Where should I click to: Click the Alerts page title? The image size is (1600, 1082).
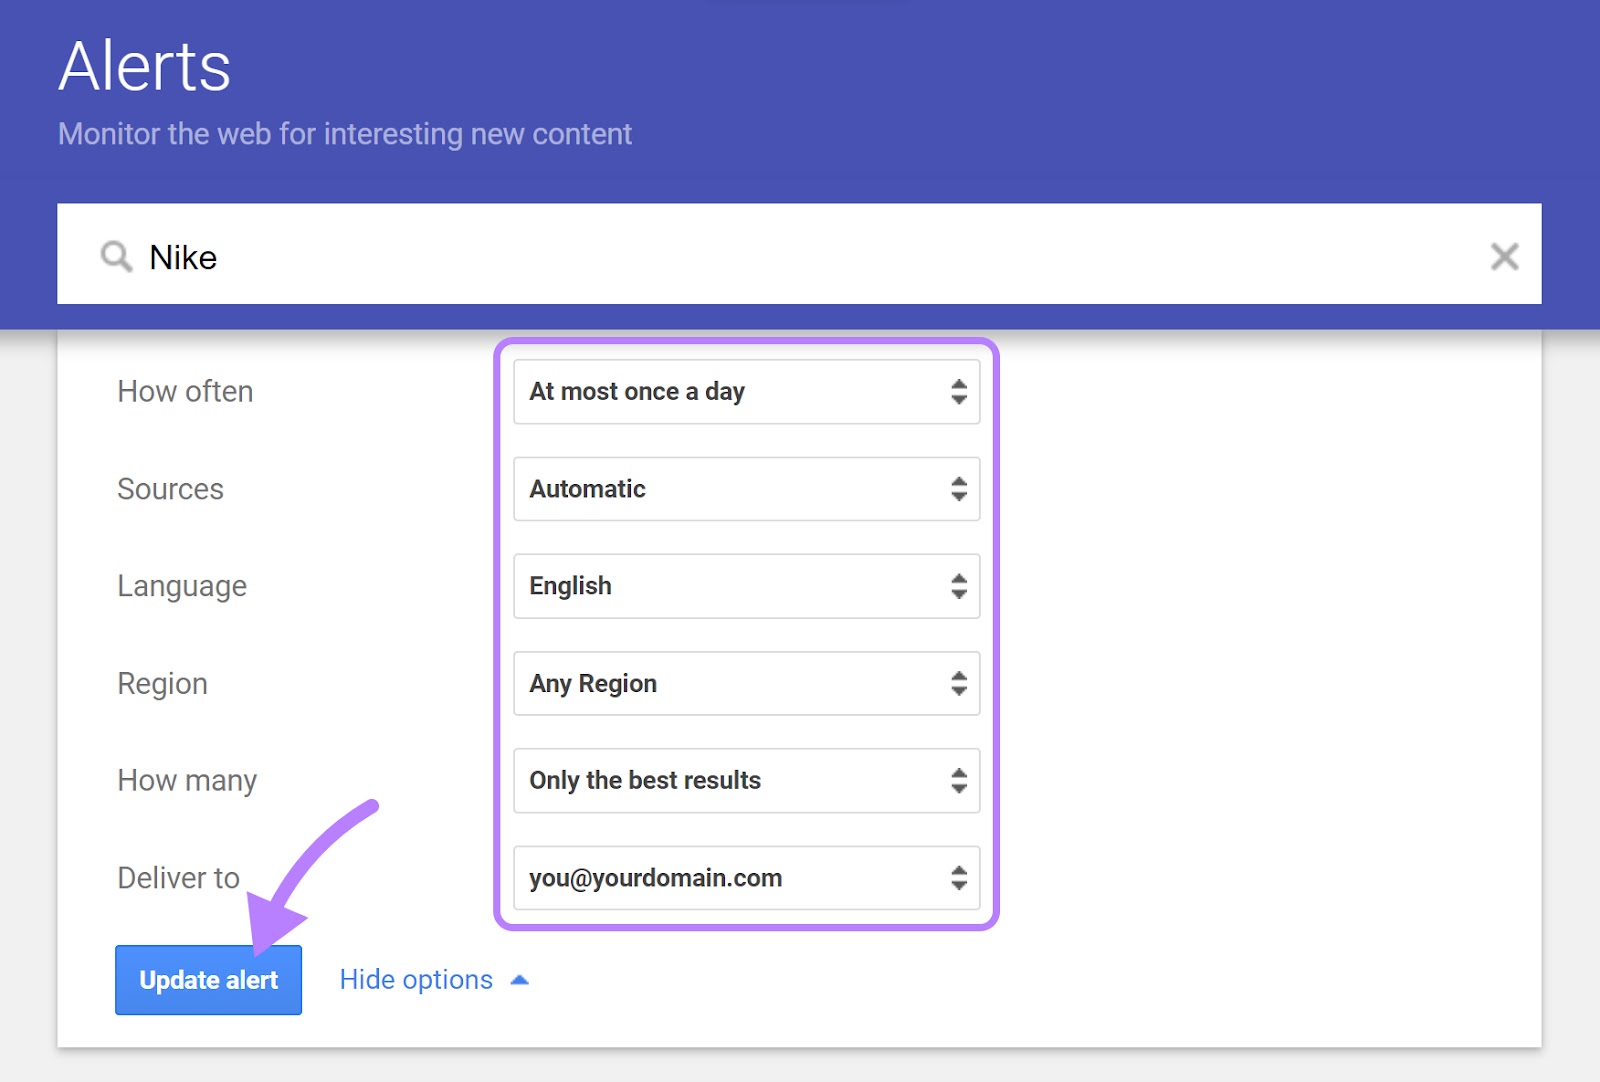(145, 67)
